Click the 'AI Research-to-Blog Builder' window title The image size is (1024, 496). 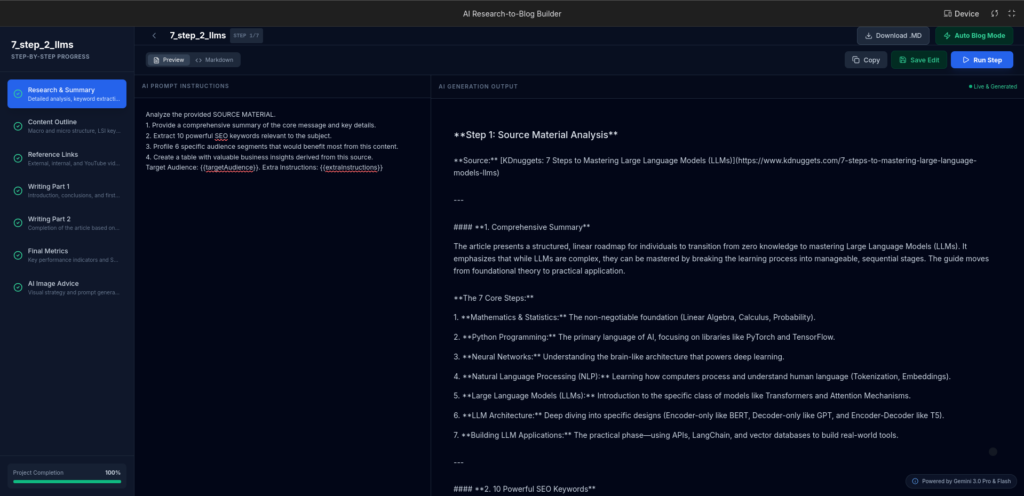tap(512, 14)
